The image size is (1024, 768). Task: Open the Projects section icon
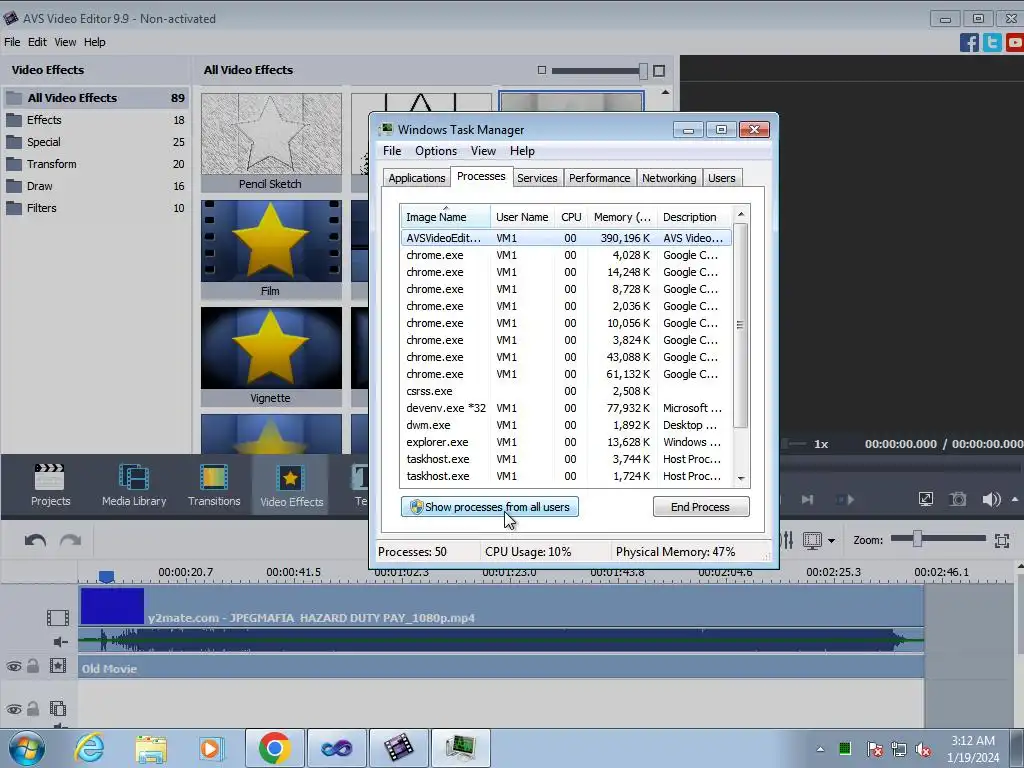(x=50, y=485)
